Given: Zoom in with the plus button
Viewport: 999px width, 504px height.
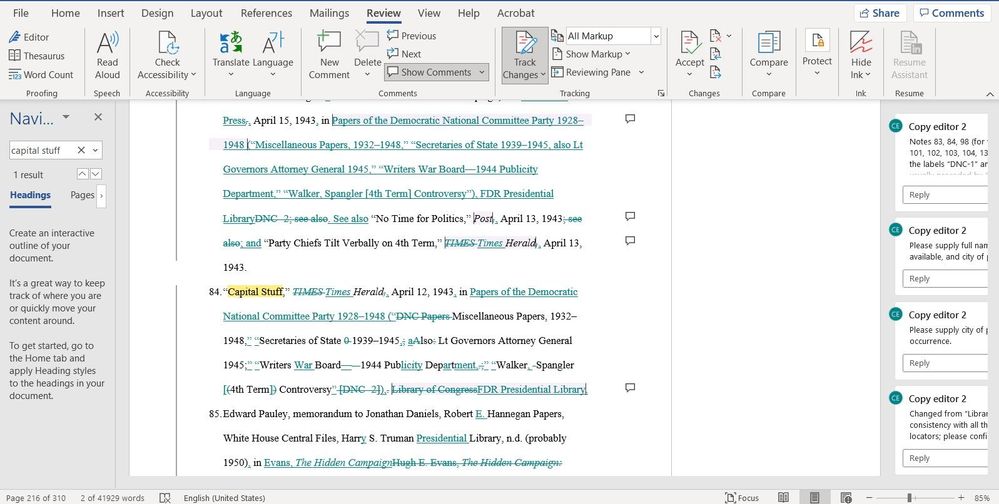Looking at the screenshot, I should point(961,498).
